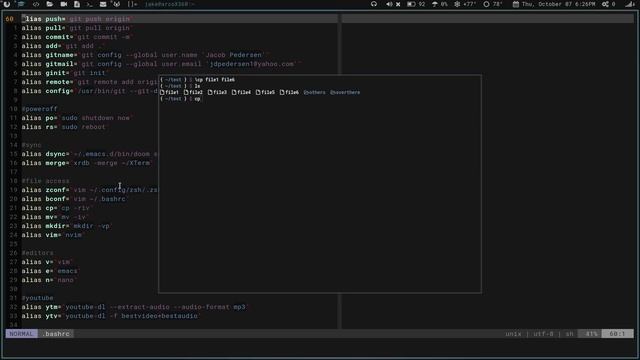Click the 'others' directory in terminal listing
Viewport: 640px width, 360px height.
pos(314,92)
